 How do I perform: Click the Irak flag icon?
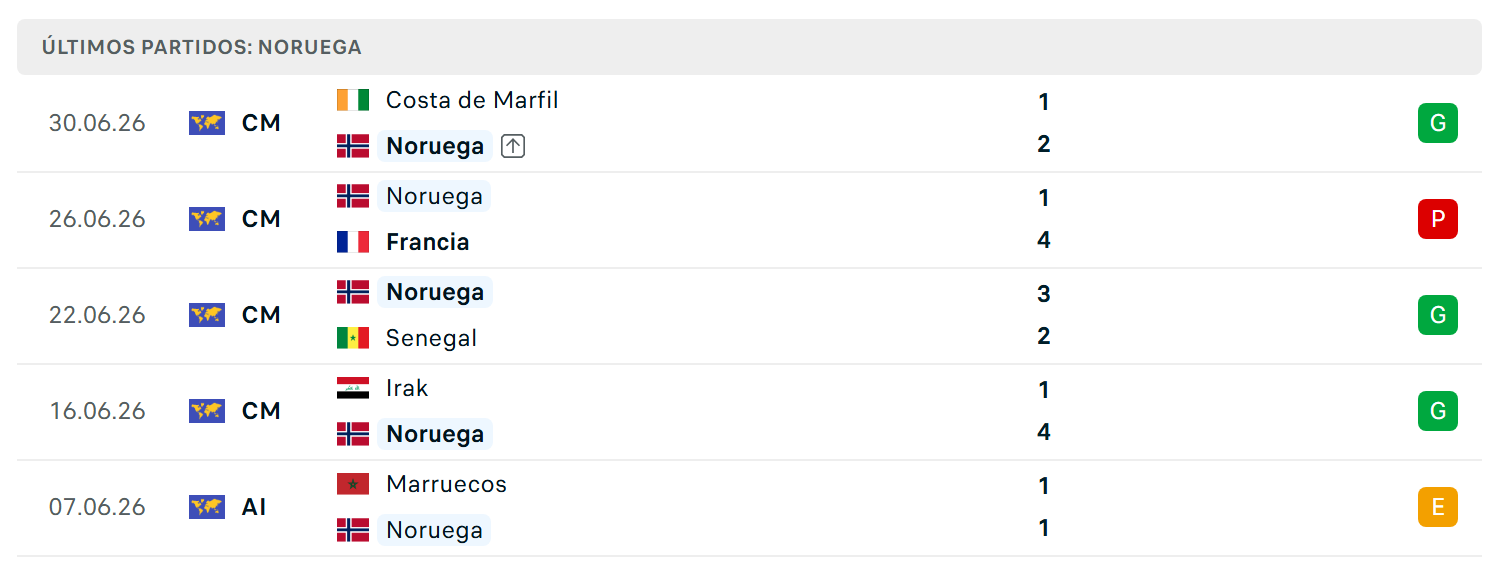[353, 388]
